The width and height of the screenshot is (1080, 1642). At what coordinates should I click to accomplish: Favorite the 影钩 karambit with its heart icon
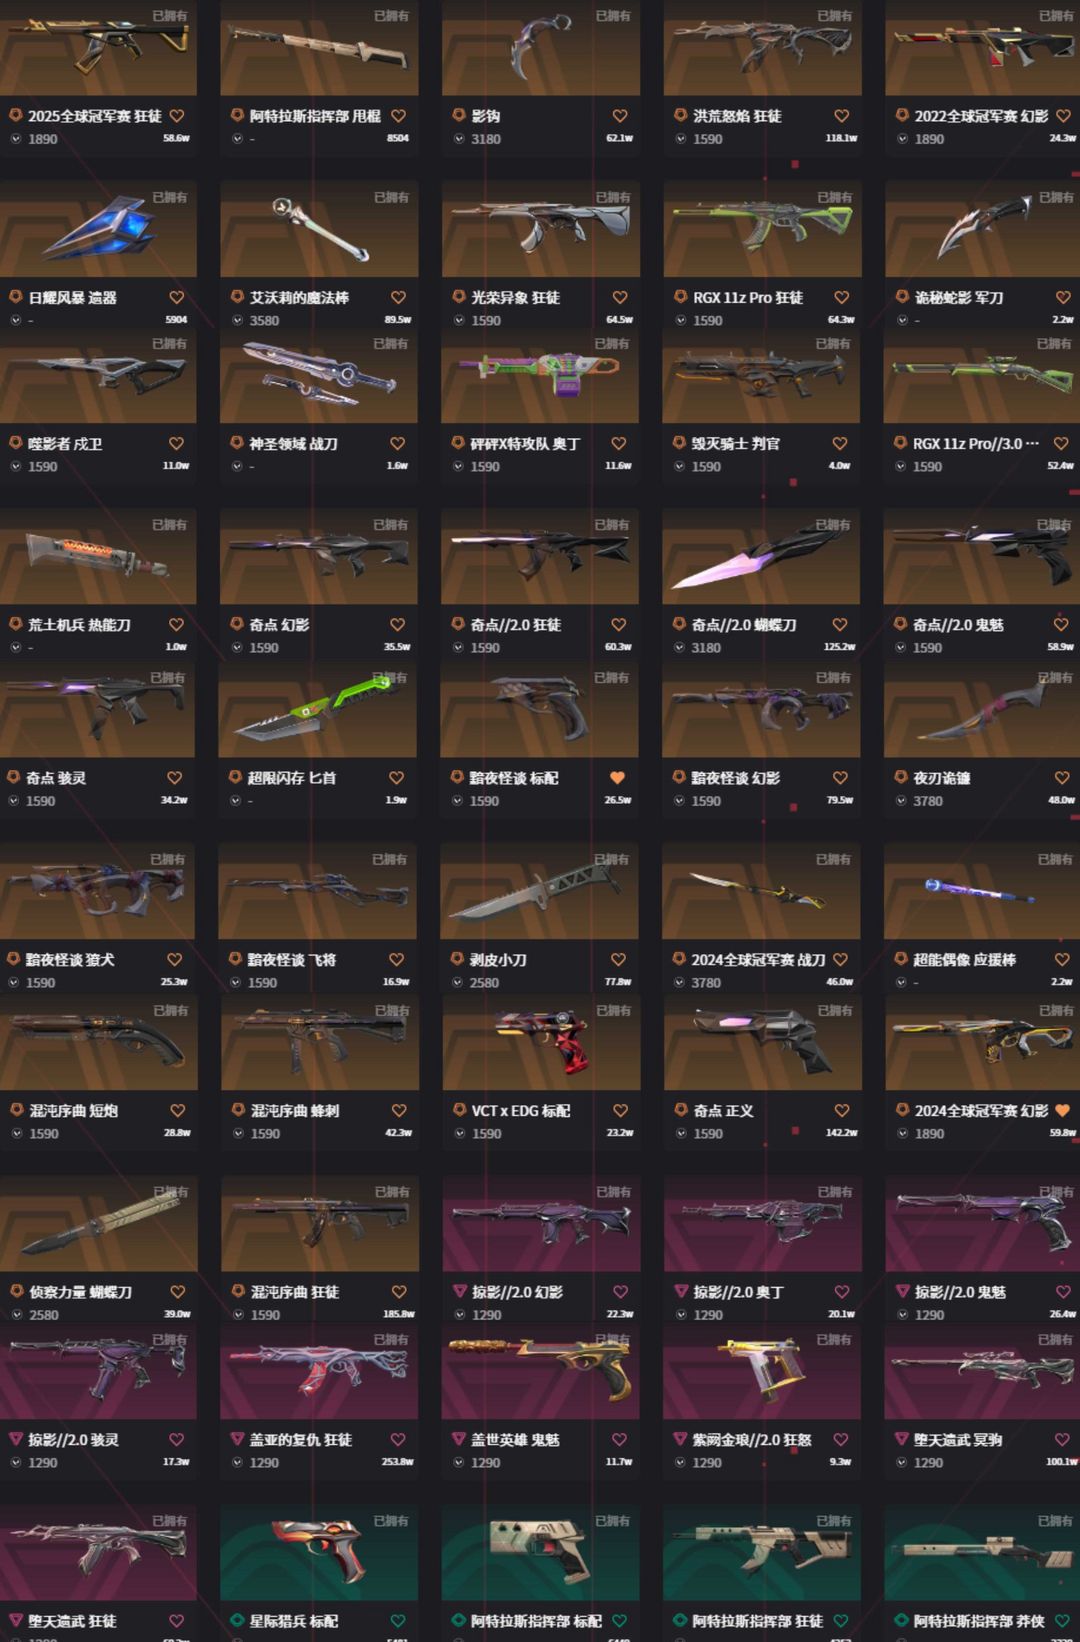[x=620, y=116]
